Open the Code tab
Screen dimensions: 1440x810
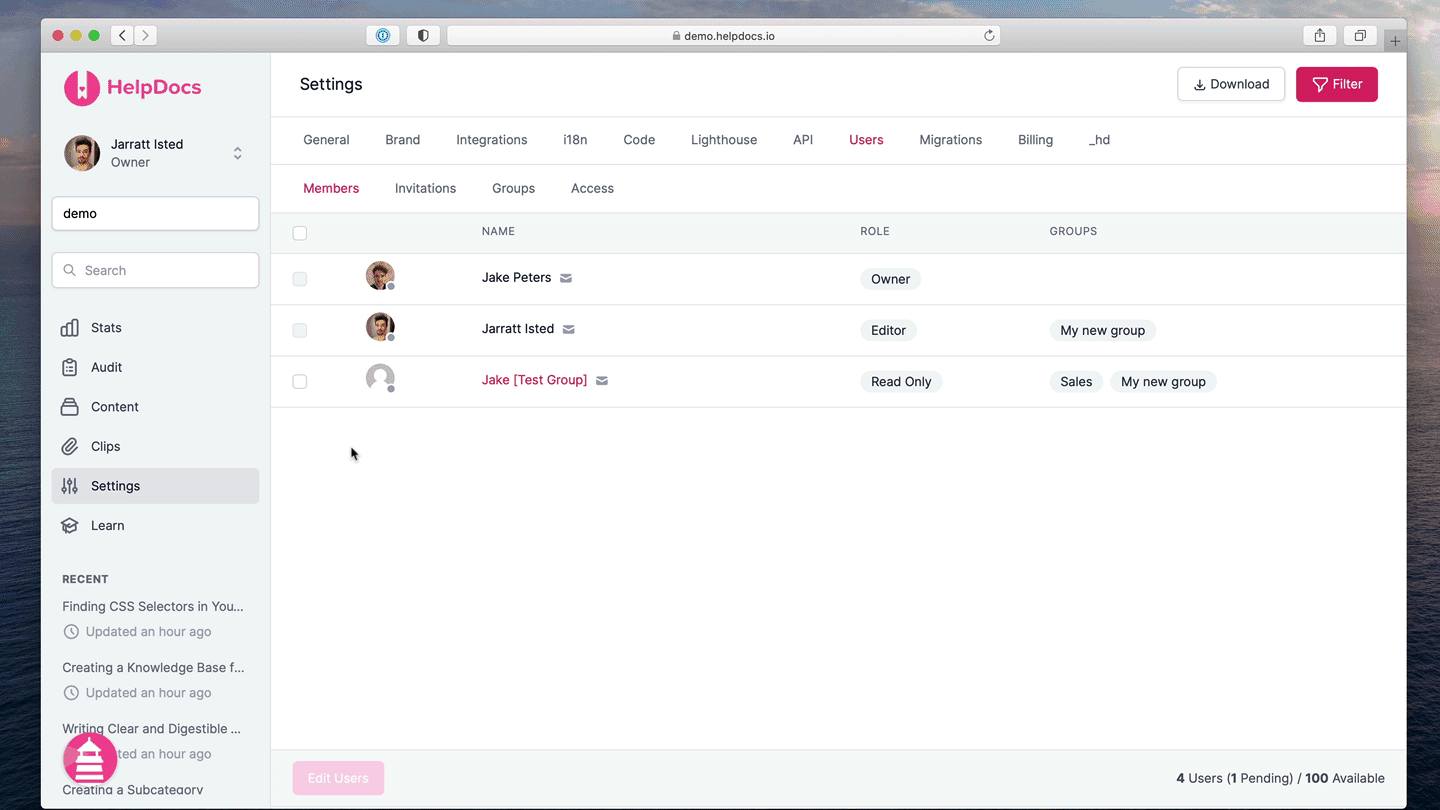click(639, 140)
